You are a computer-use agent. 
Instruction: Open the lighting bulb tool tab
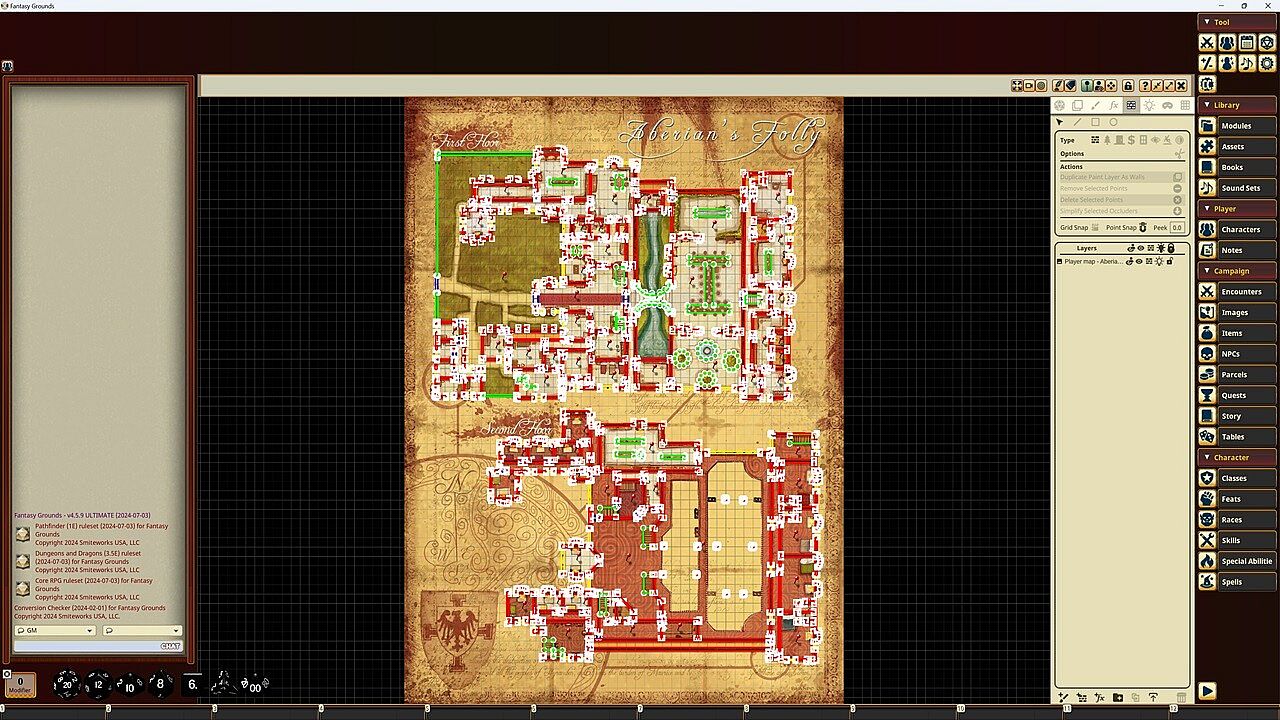pyautogui.click(x=1150, y=105)
